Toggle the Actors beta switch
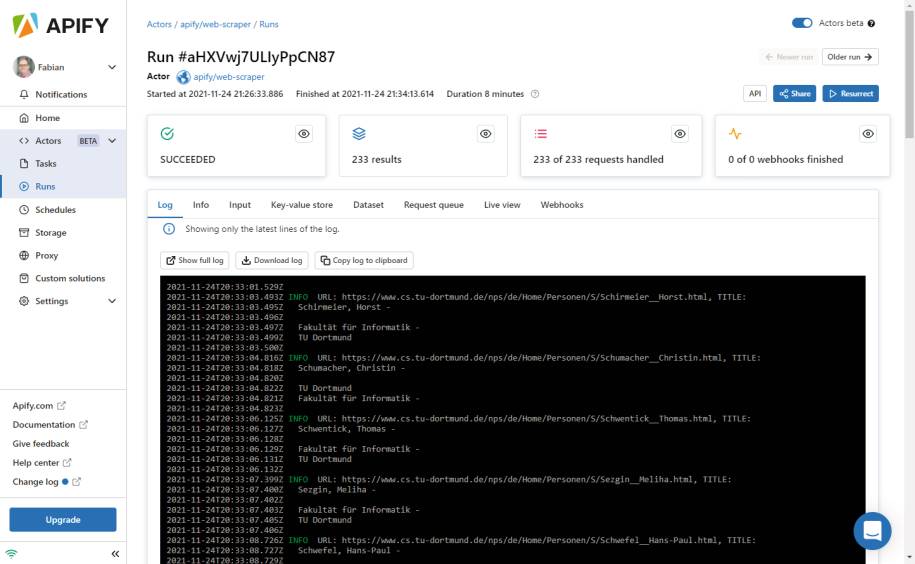The image size is (915, 564). point(802,23)
